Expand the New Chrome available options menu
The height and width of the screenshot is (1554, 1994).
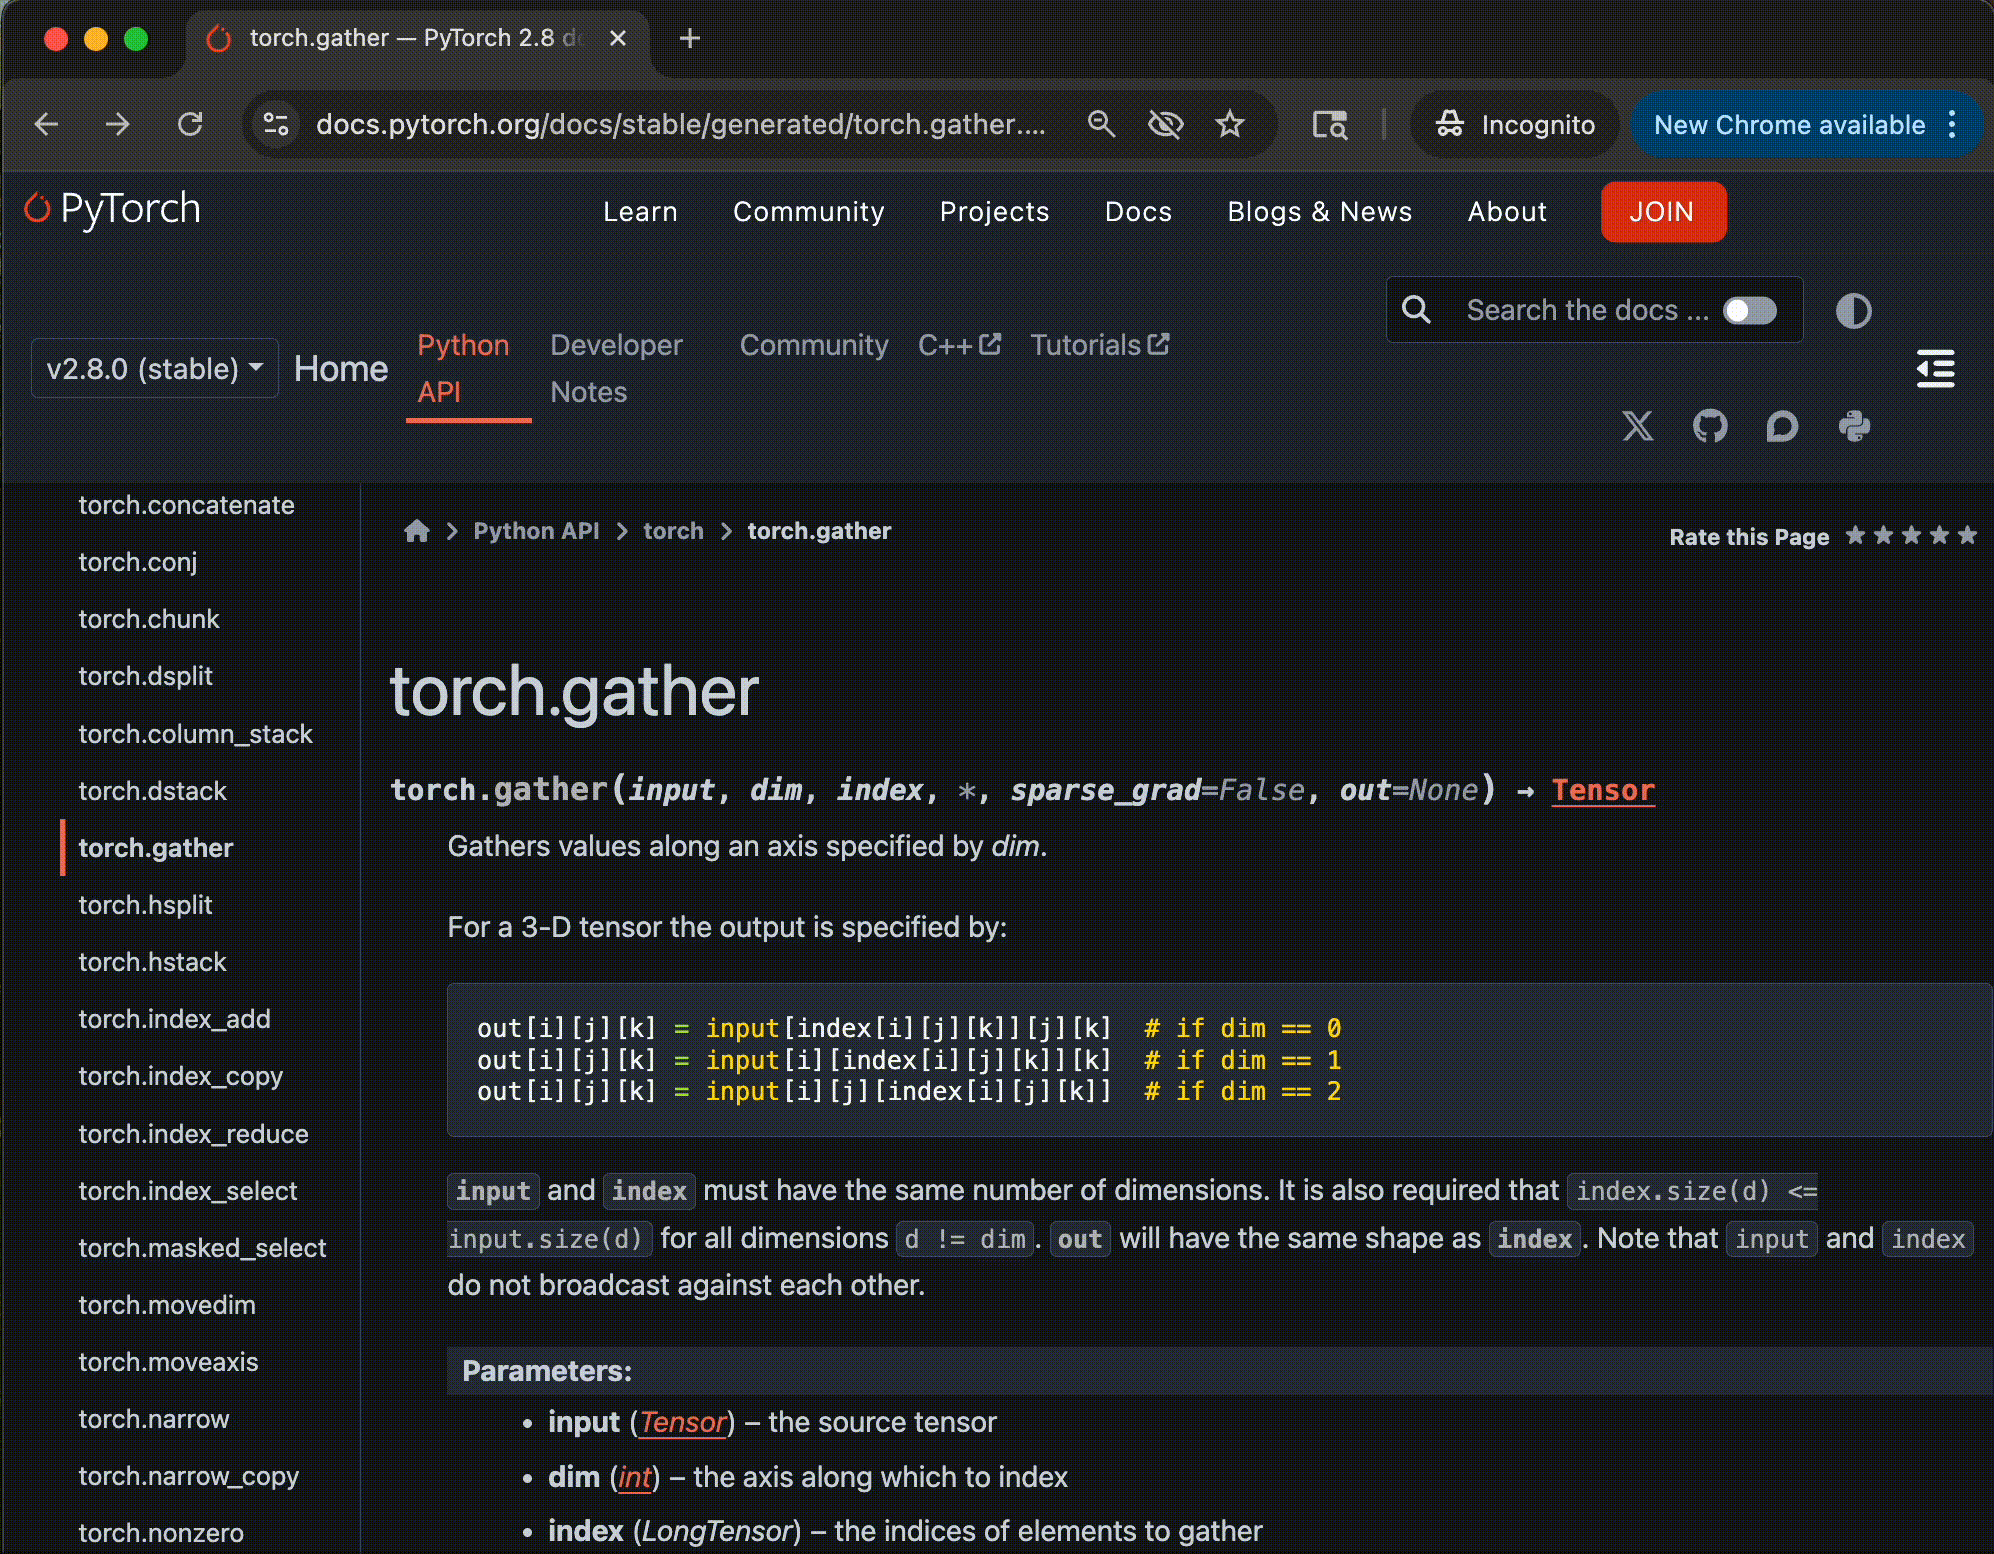[x=1953, y=124]
